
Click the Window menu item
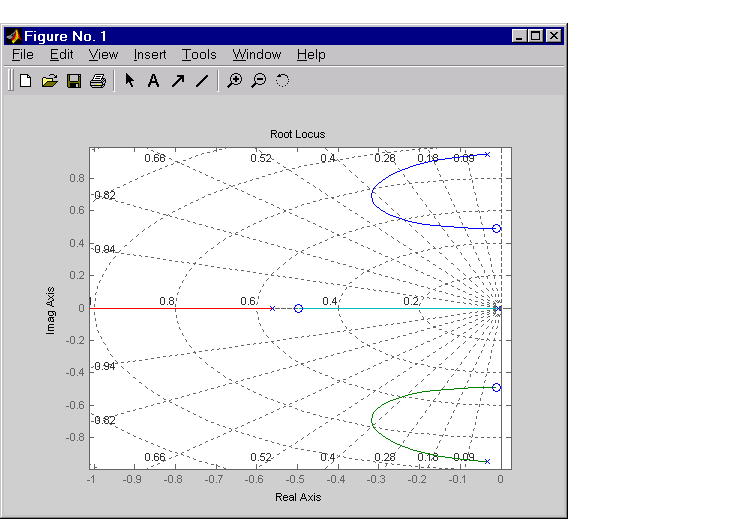pos(257,55)
